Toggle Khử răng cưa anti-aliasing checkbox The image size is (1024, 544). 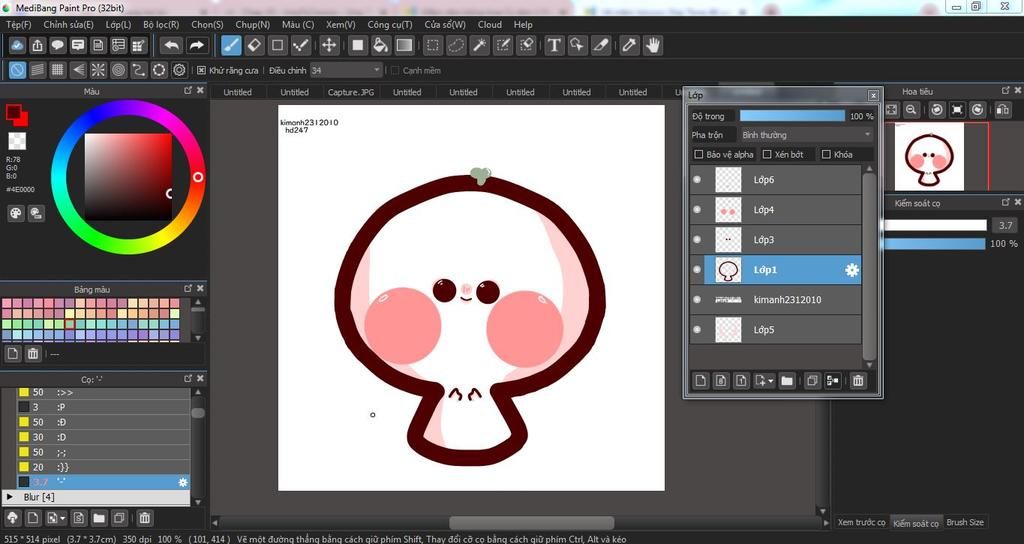[201, 70]
